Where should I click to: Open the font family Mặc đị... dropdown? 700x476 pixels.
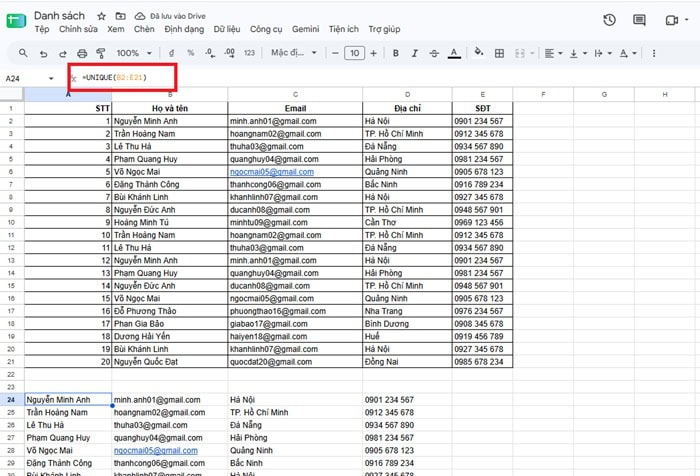tap(294, 53)
